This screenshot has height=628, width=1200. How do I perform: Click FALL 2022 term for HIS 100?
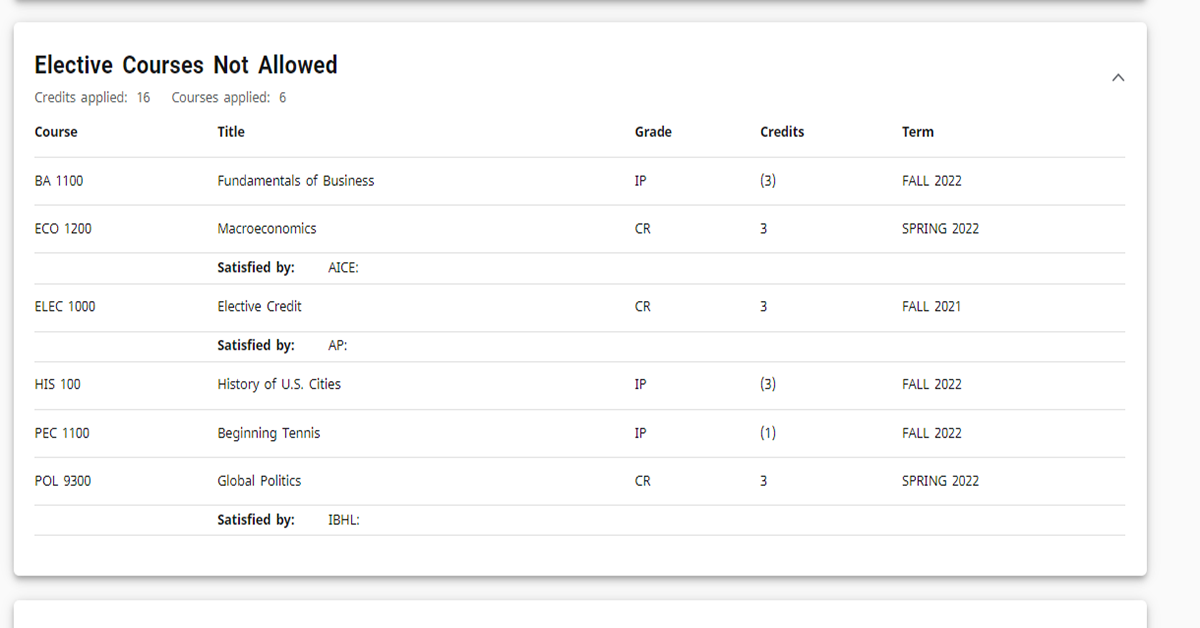click(932, 385)
